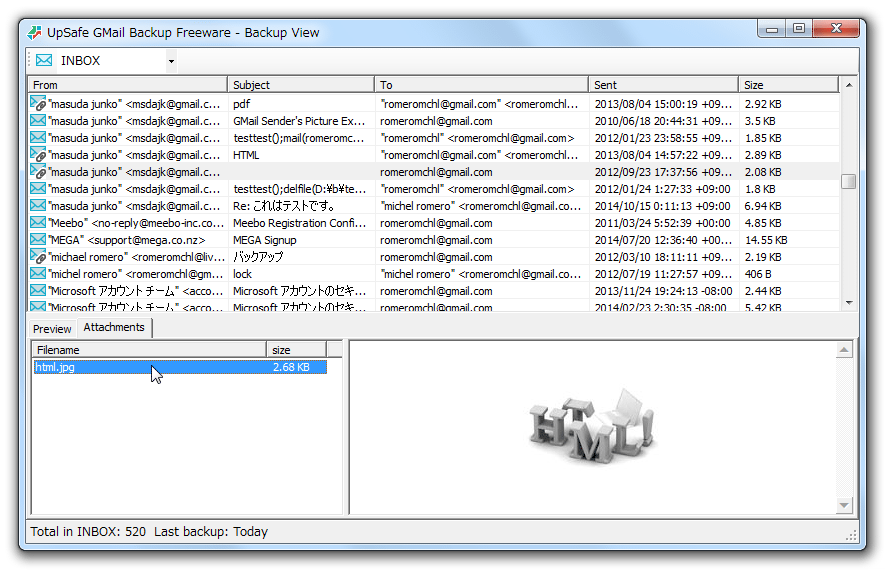Click the UpSafe app icon in title bar

35,32
